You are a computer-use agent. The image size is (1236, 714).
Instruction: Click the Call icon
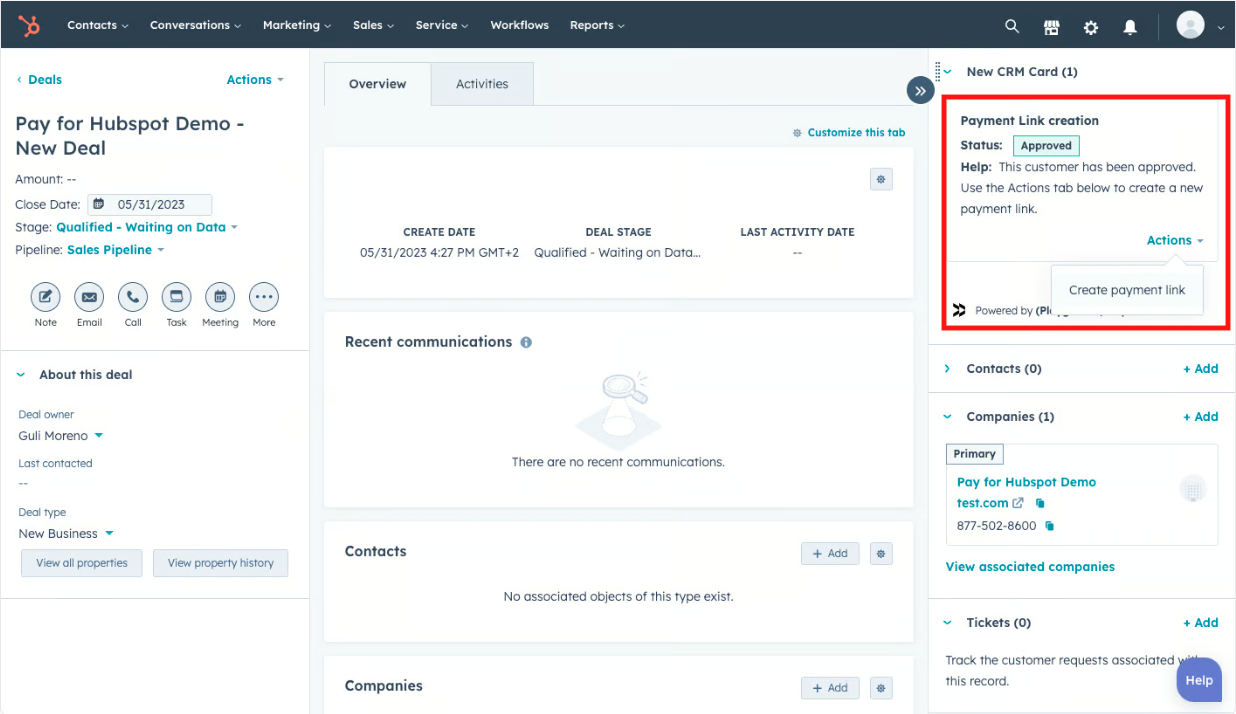(x=133, y=297)
